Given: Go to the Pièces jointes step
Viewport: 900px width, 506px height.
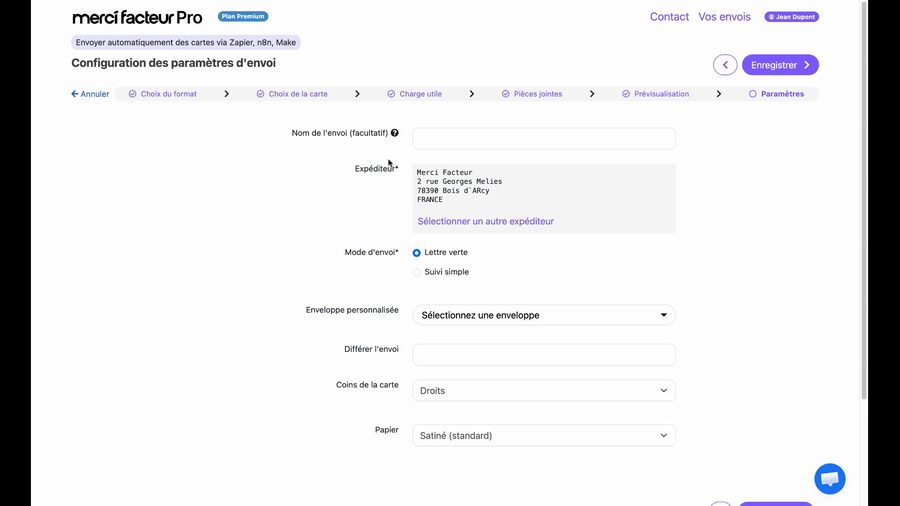Looking at the screenshot, I should coord(532,94).
